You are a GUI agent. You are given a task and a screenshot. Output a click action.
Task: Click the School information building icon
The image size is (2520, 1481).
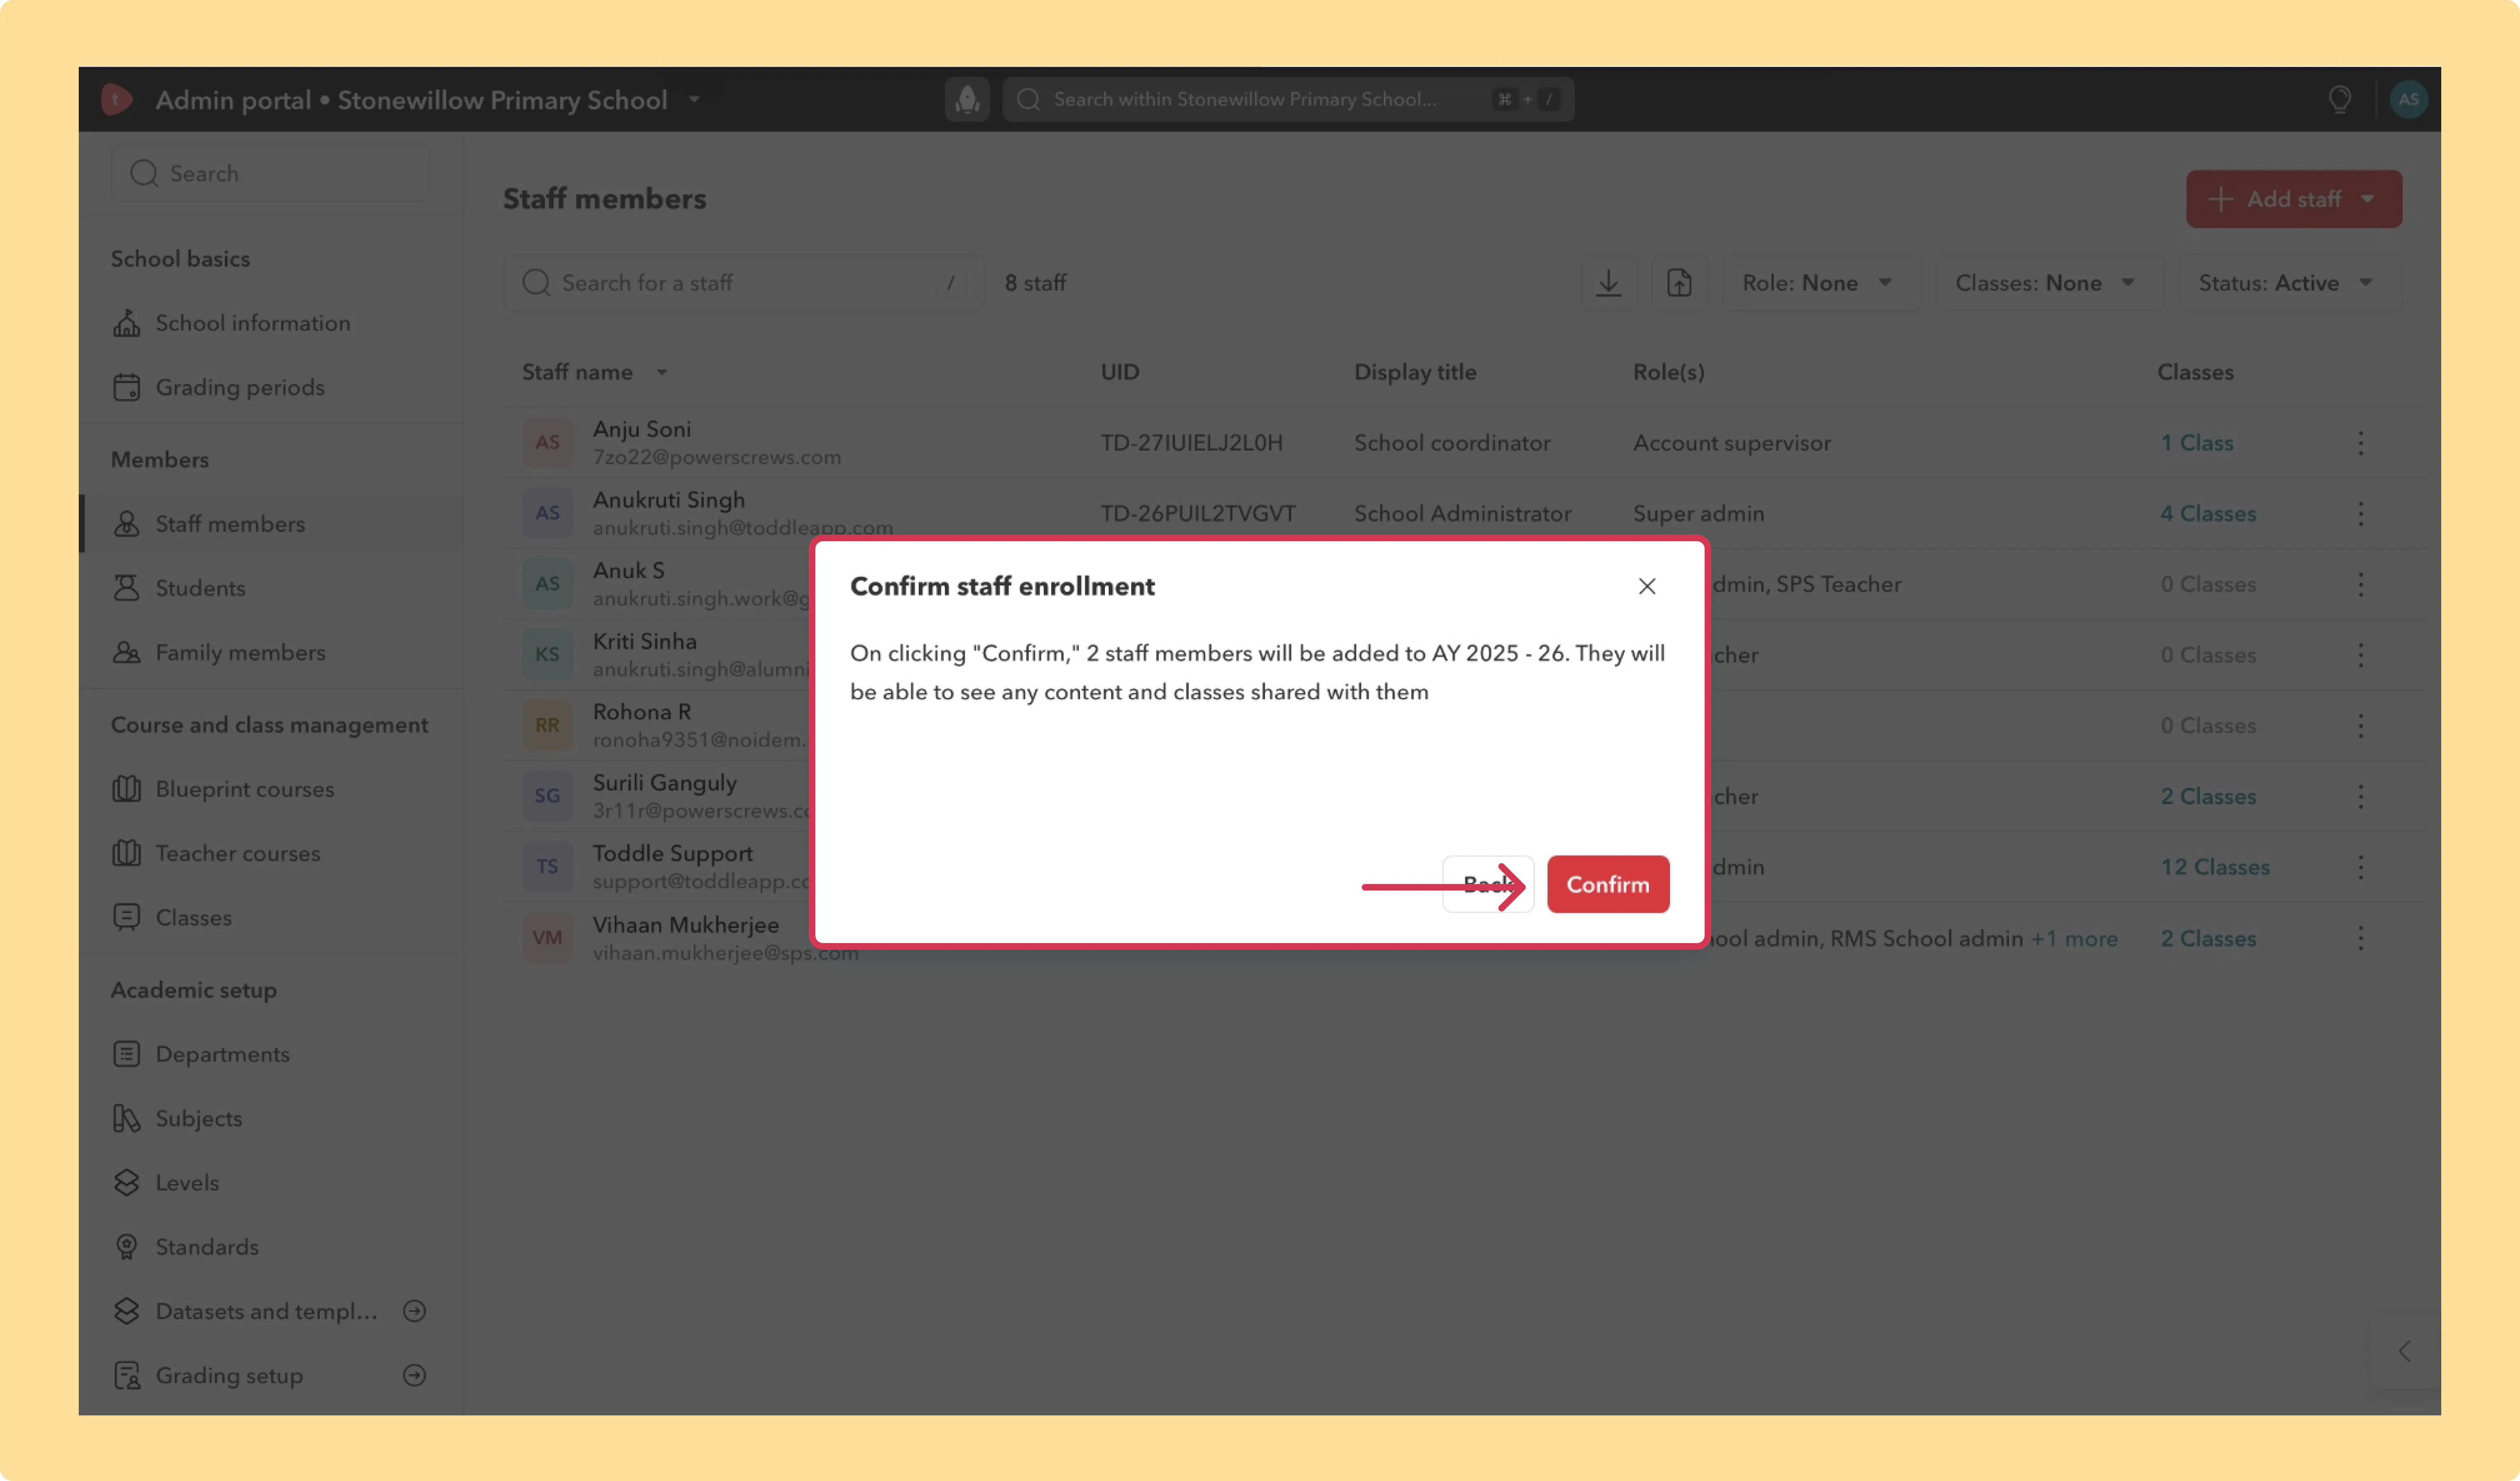point(127,323)
